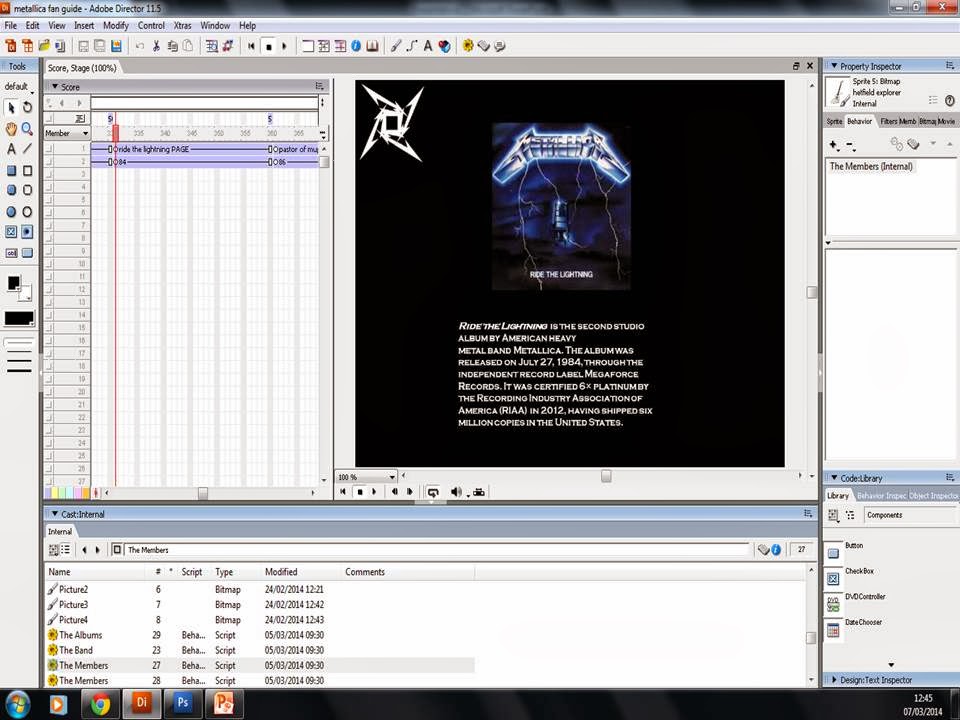960x720 pixels.
Task: Collapse the Score panel triangle
Action: pyautogui.click(x=54, y=86)
